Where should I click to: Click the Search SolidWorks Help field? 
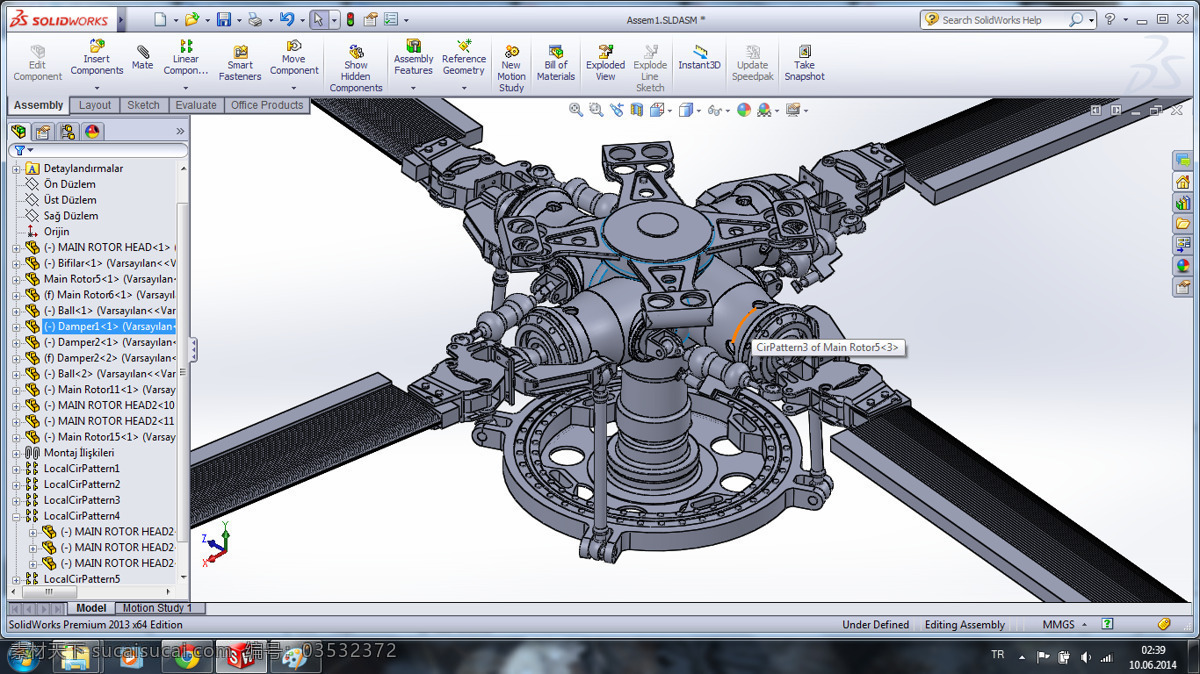[1005, 19]
